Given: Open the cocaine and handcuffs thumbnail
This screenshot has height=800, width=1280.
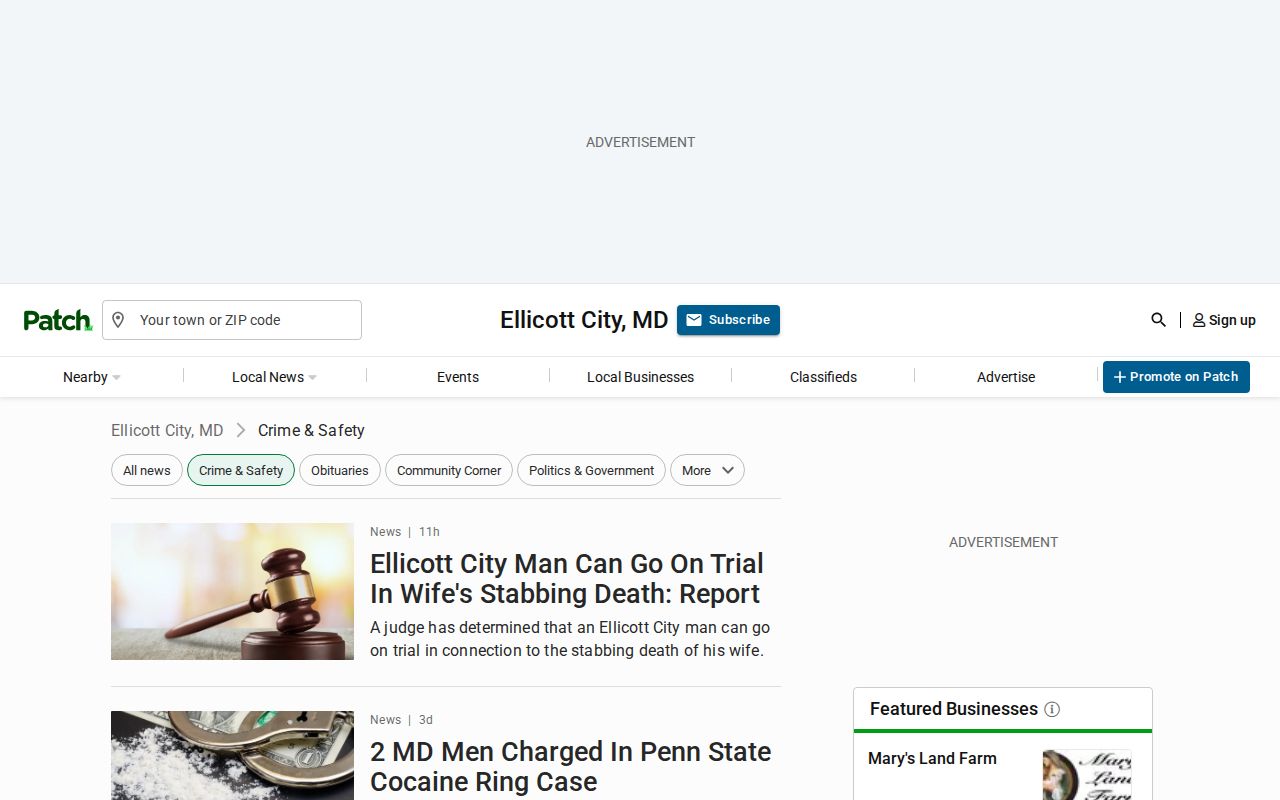Looking at the screenshot, I should [232, 755].
